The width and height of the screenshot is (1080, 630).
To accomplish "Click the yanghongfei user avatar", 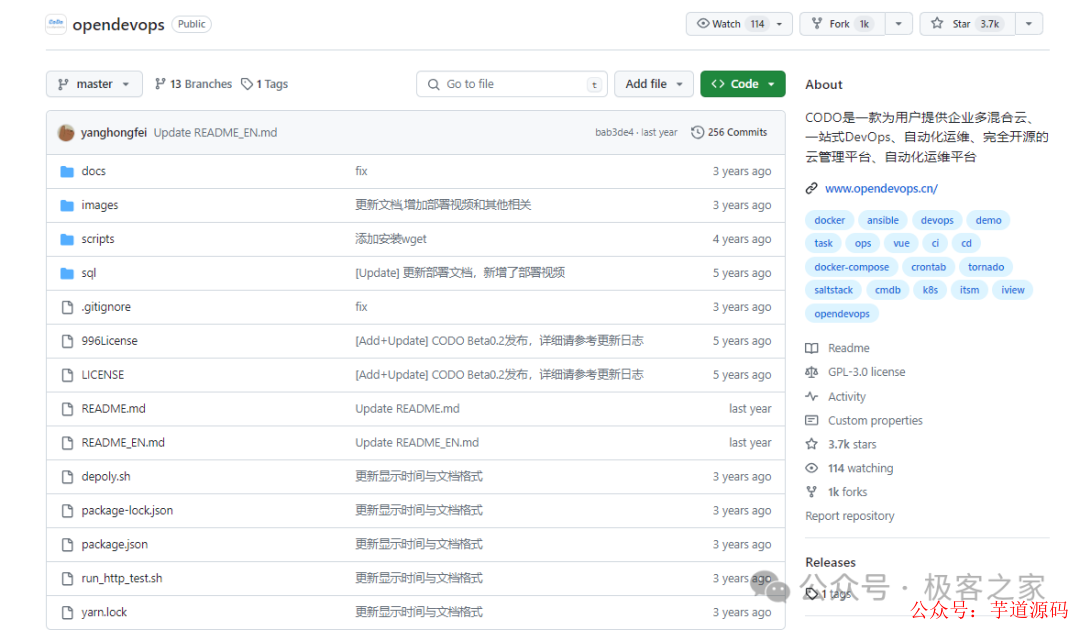I will tap(66, 132).
